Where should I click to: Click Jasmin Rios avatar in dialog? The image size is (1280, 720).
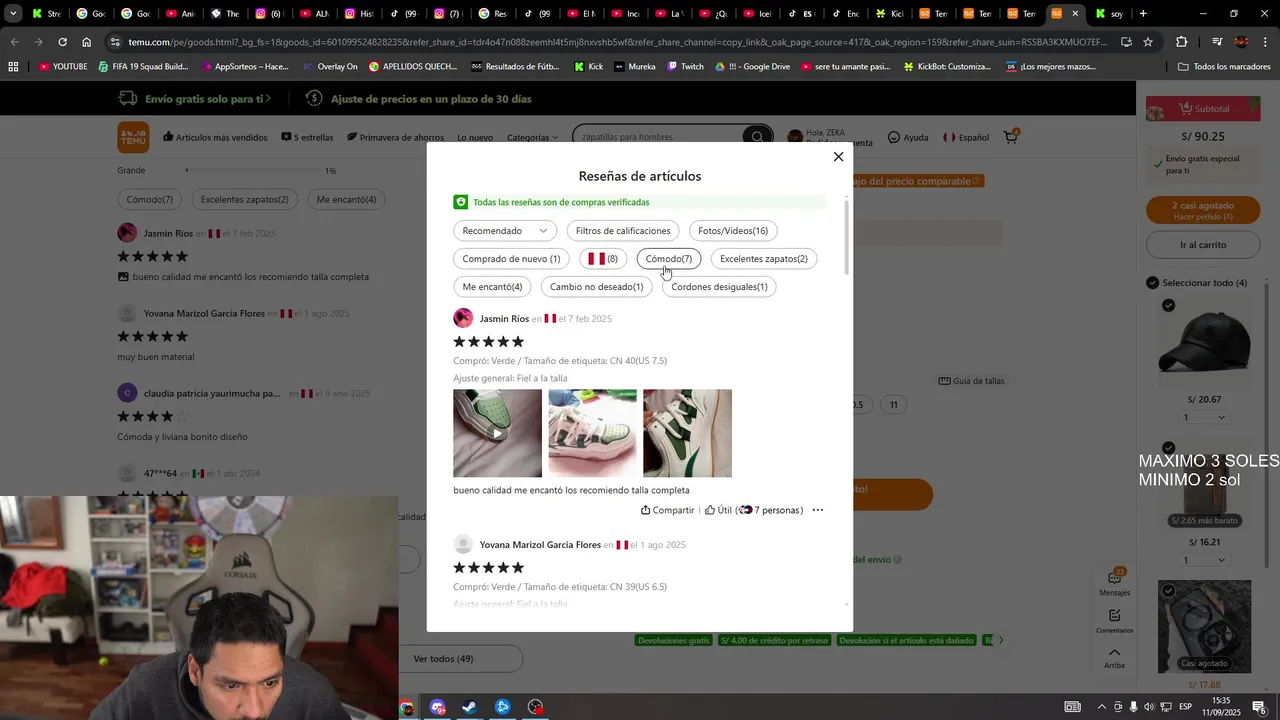coord(463,319)
